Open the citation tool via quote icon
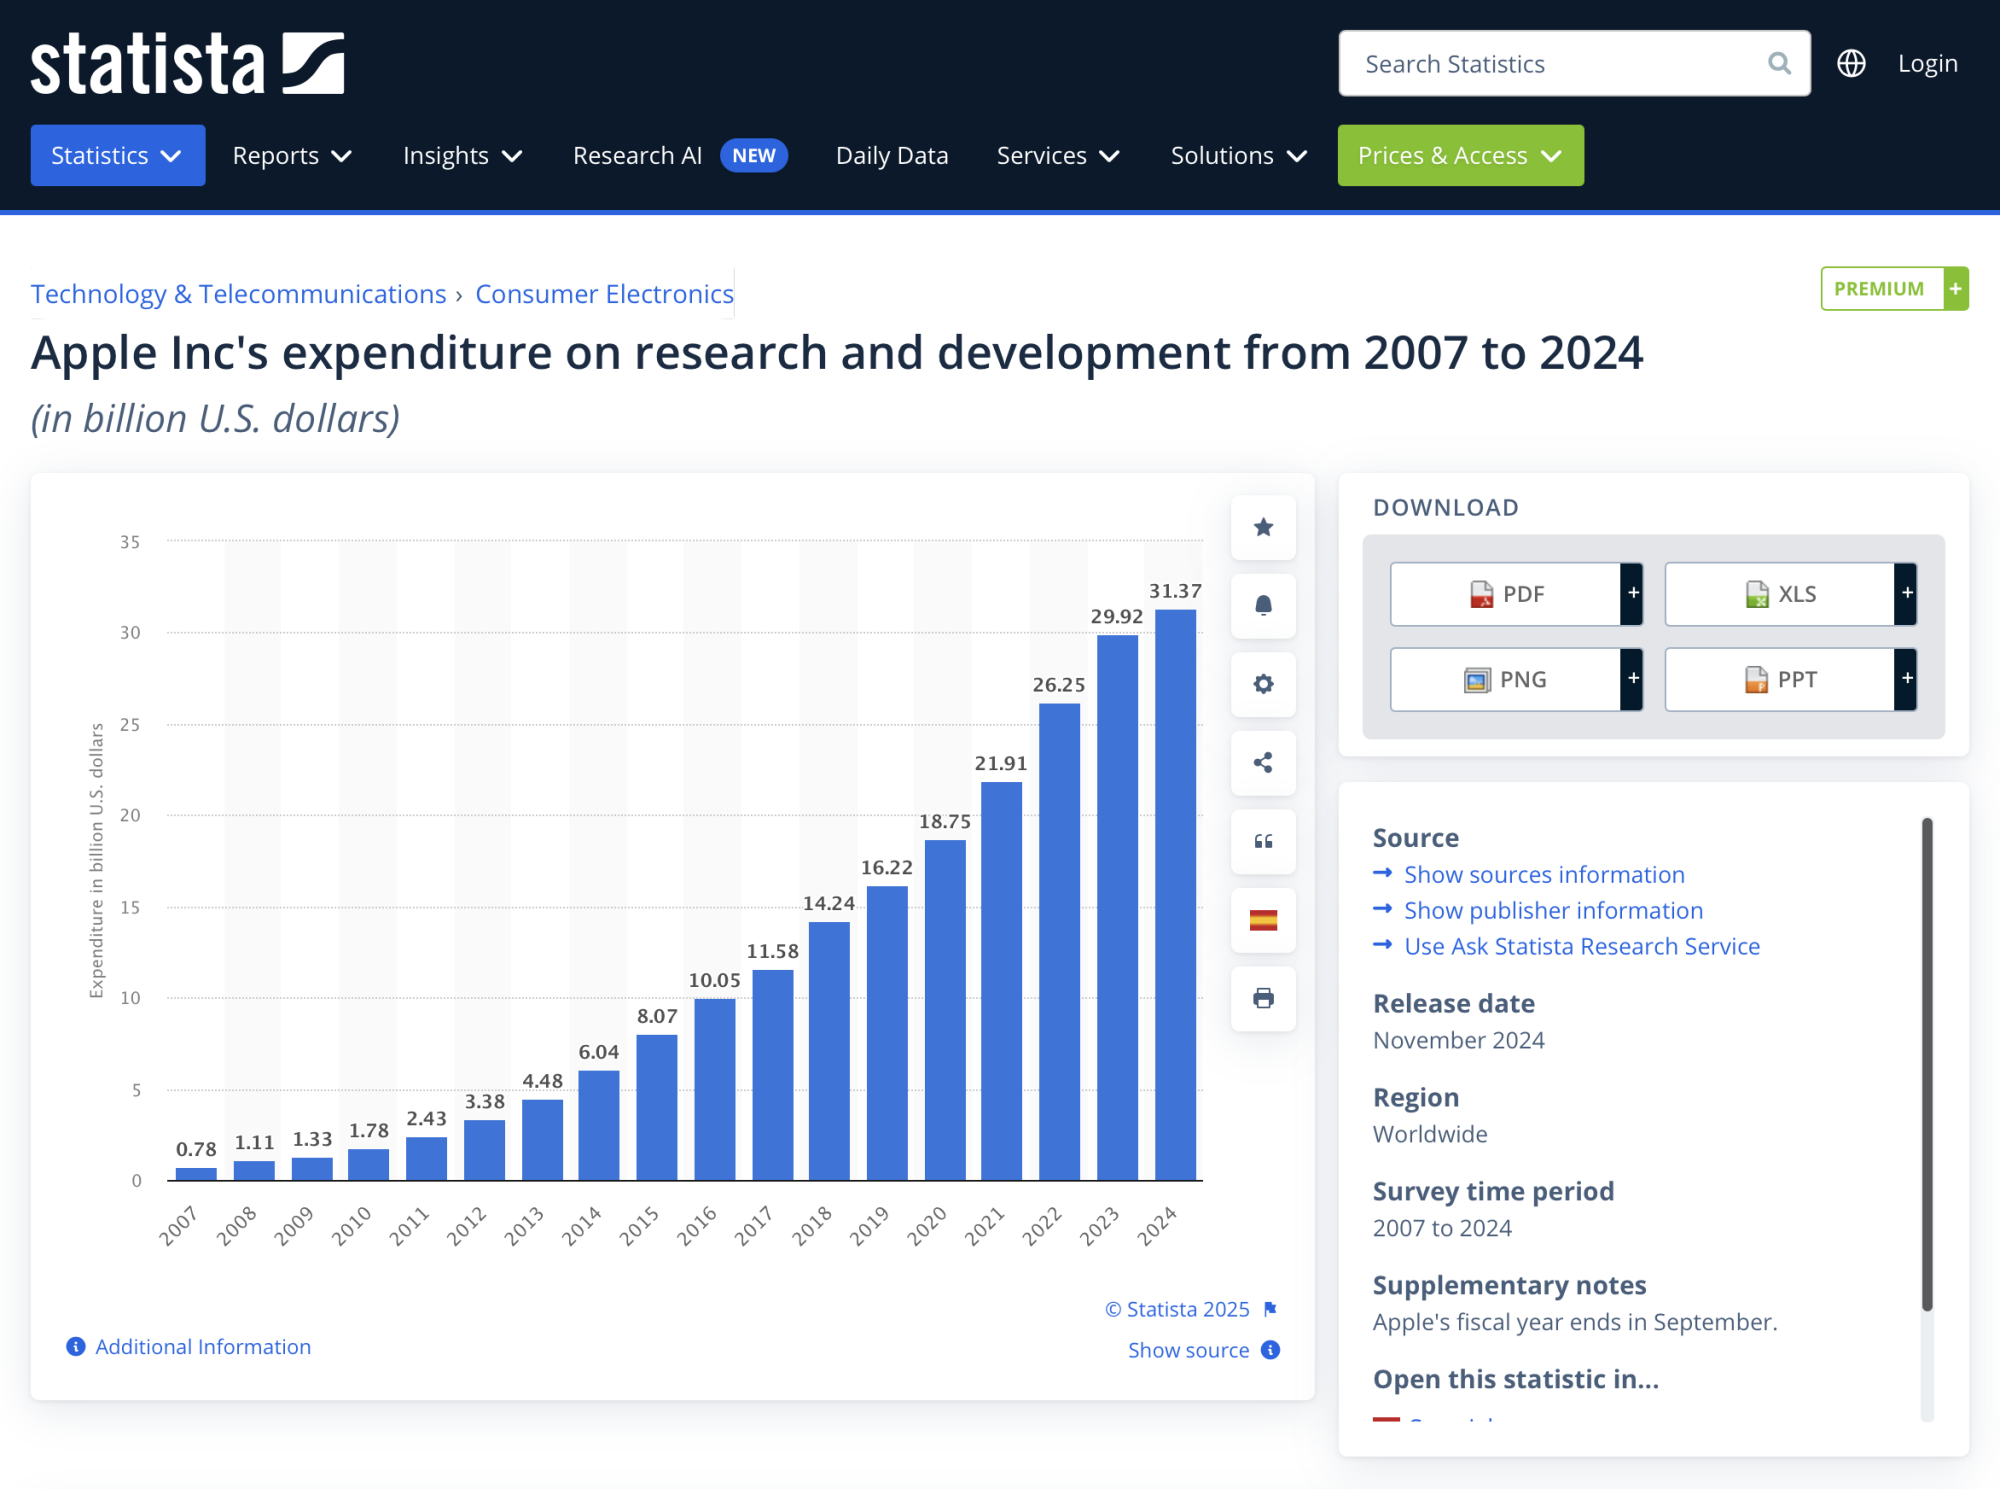The image size is (2000, 1489). (1263, 841)
